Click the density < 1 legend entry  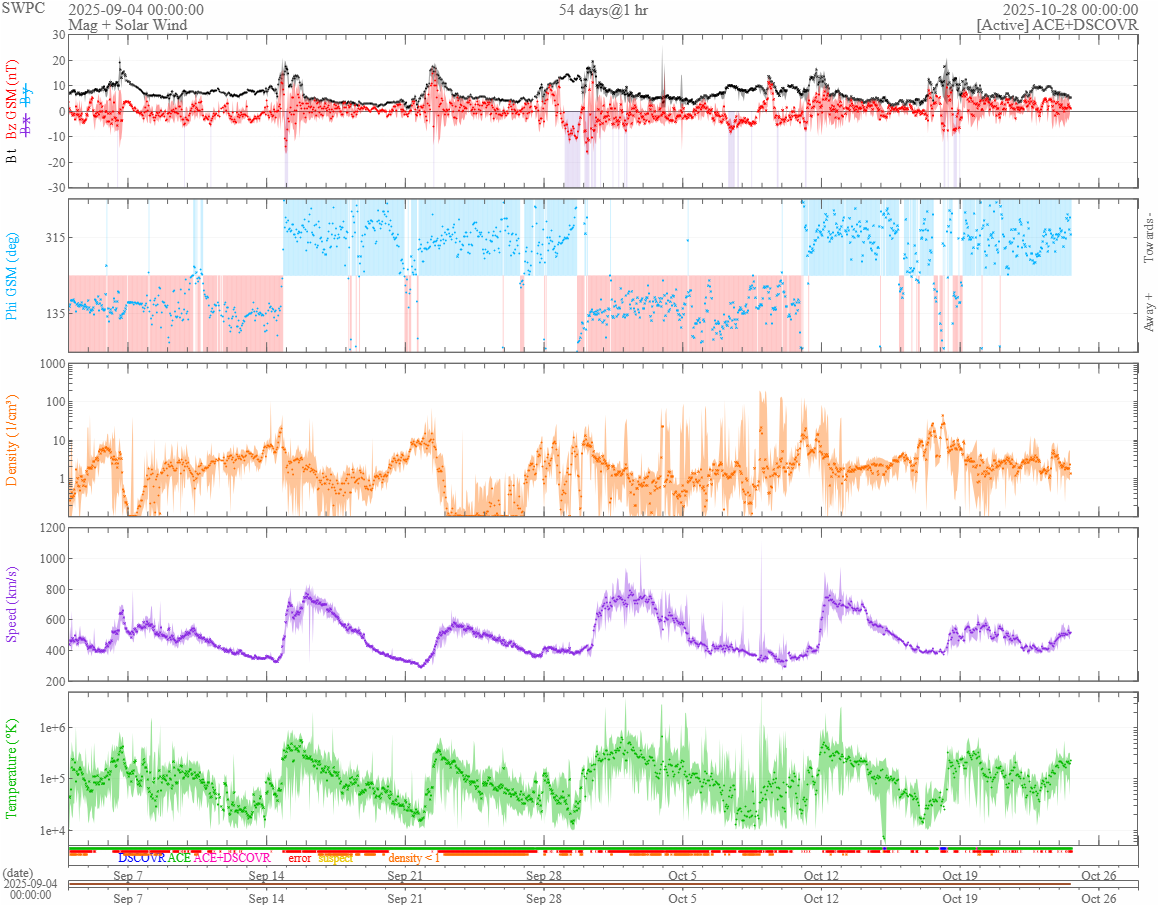pos(414,858)
